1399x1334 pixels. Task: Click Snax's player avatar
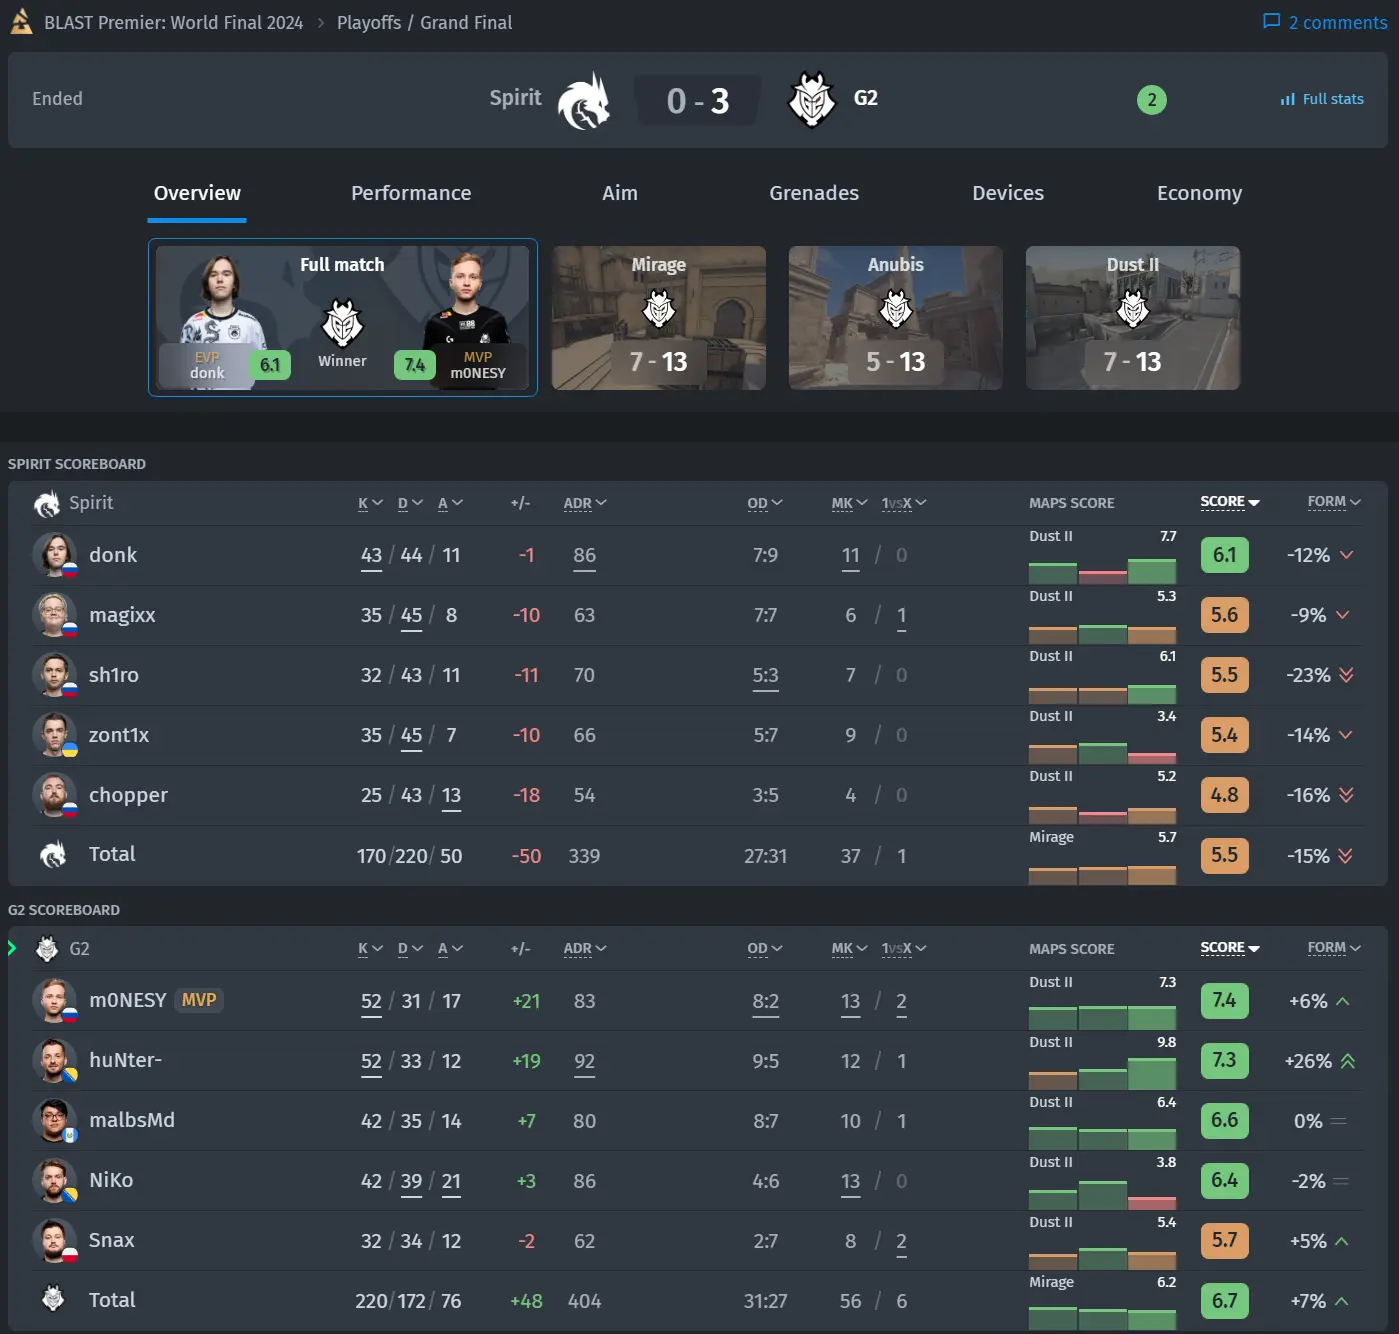55,1241
